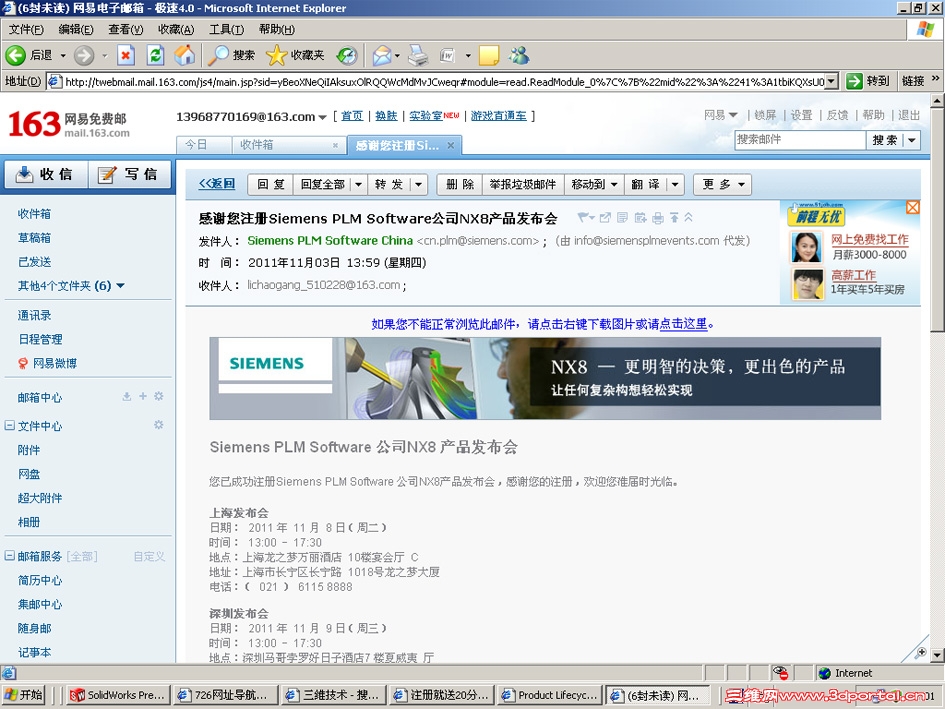Open the 工具(T) menu
Viewport: 945px width, 709px height.
point(226,29)
